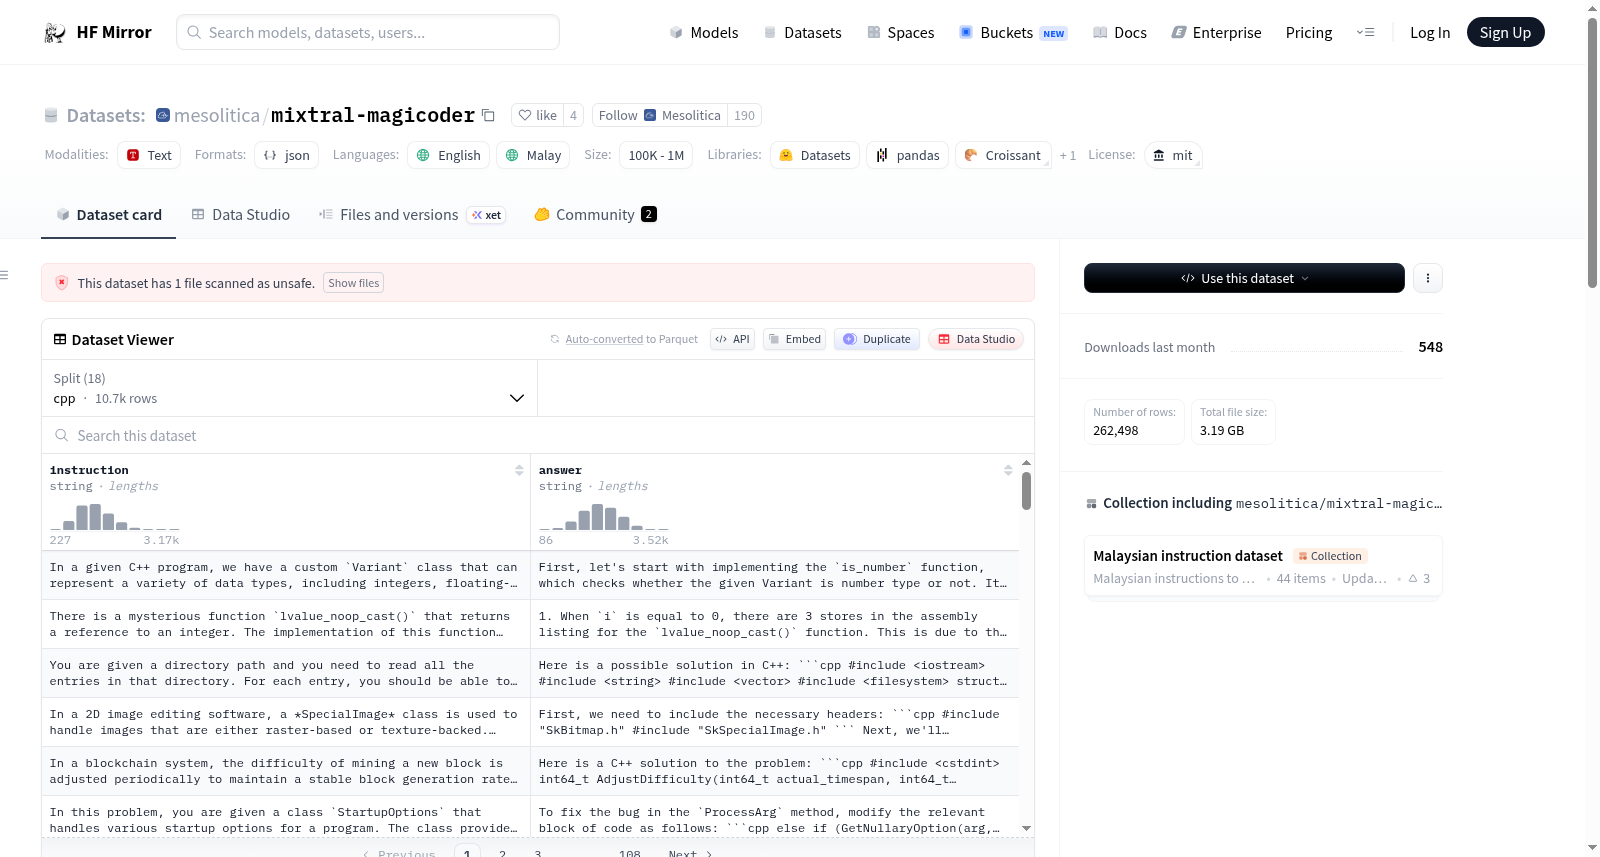Click the Embed button
The width and height of the screenshot is (1600, 857).
tap(795, 339)
